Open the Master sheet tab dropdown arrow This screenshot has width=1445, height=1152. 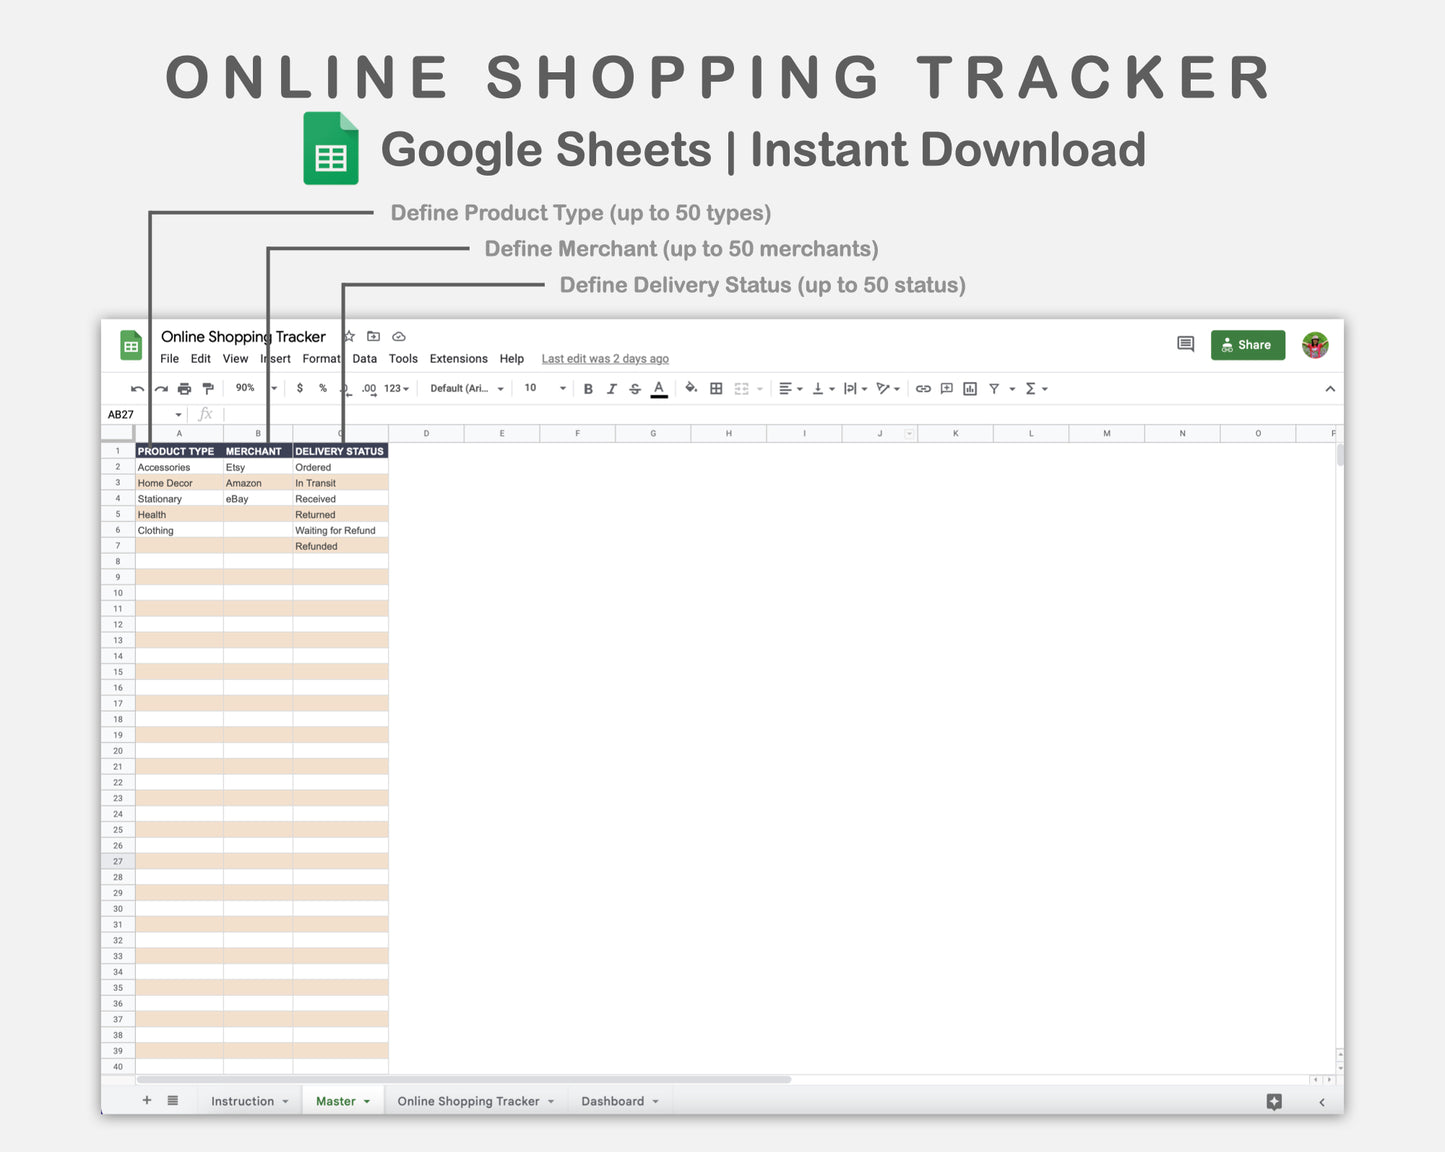pos(364,1100)
